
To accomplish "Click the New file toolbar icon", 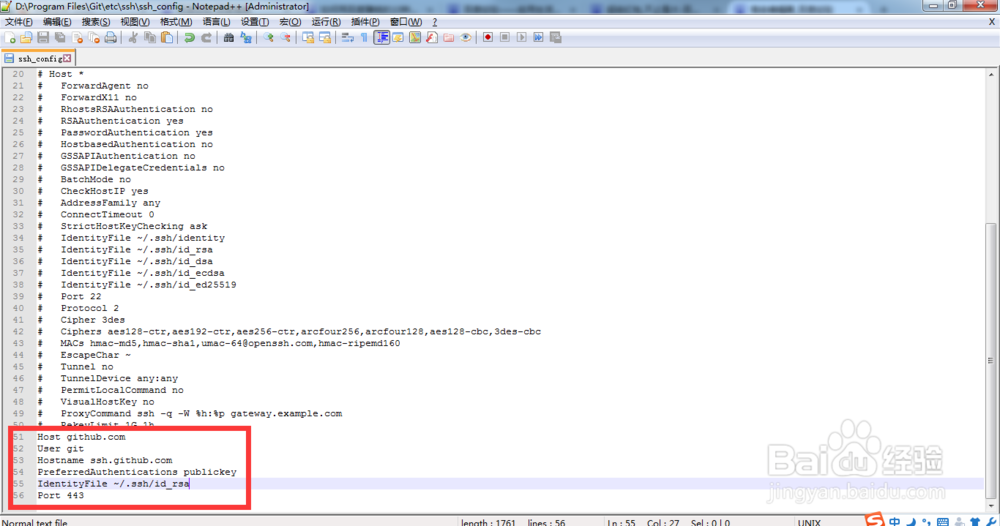I will 10,38.
